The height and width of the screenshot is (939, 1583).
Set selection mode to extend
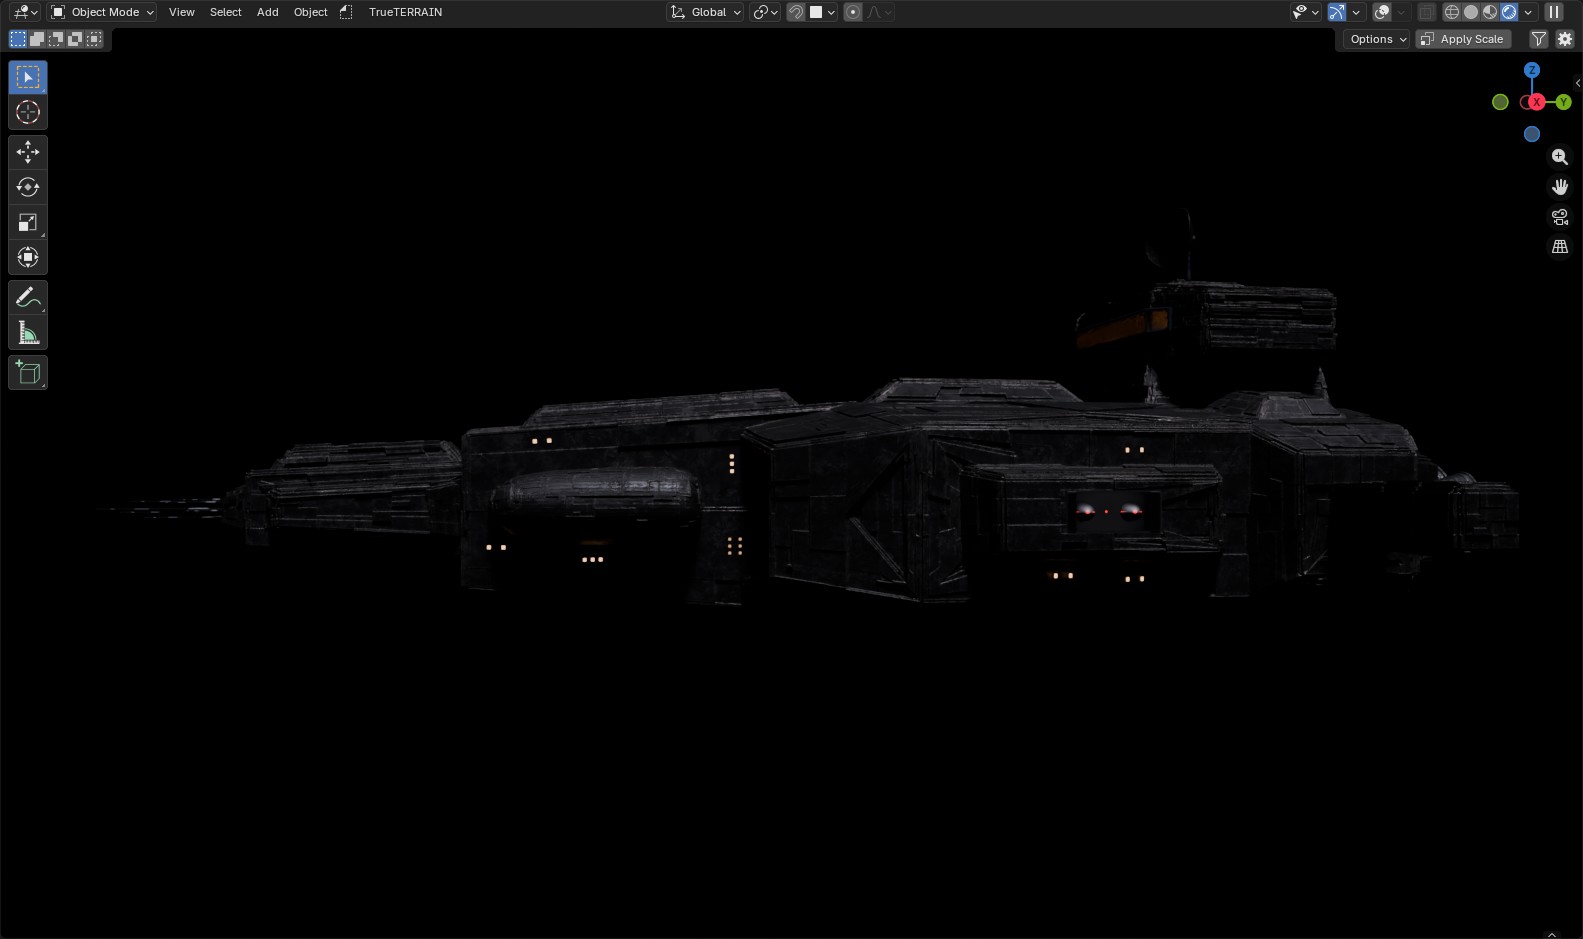[37, 39]
